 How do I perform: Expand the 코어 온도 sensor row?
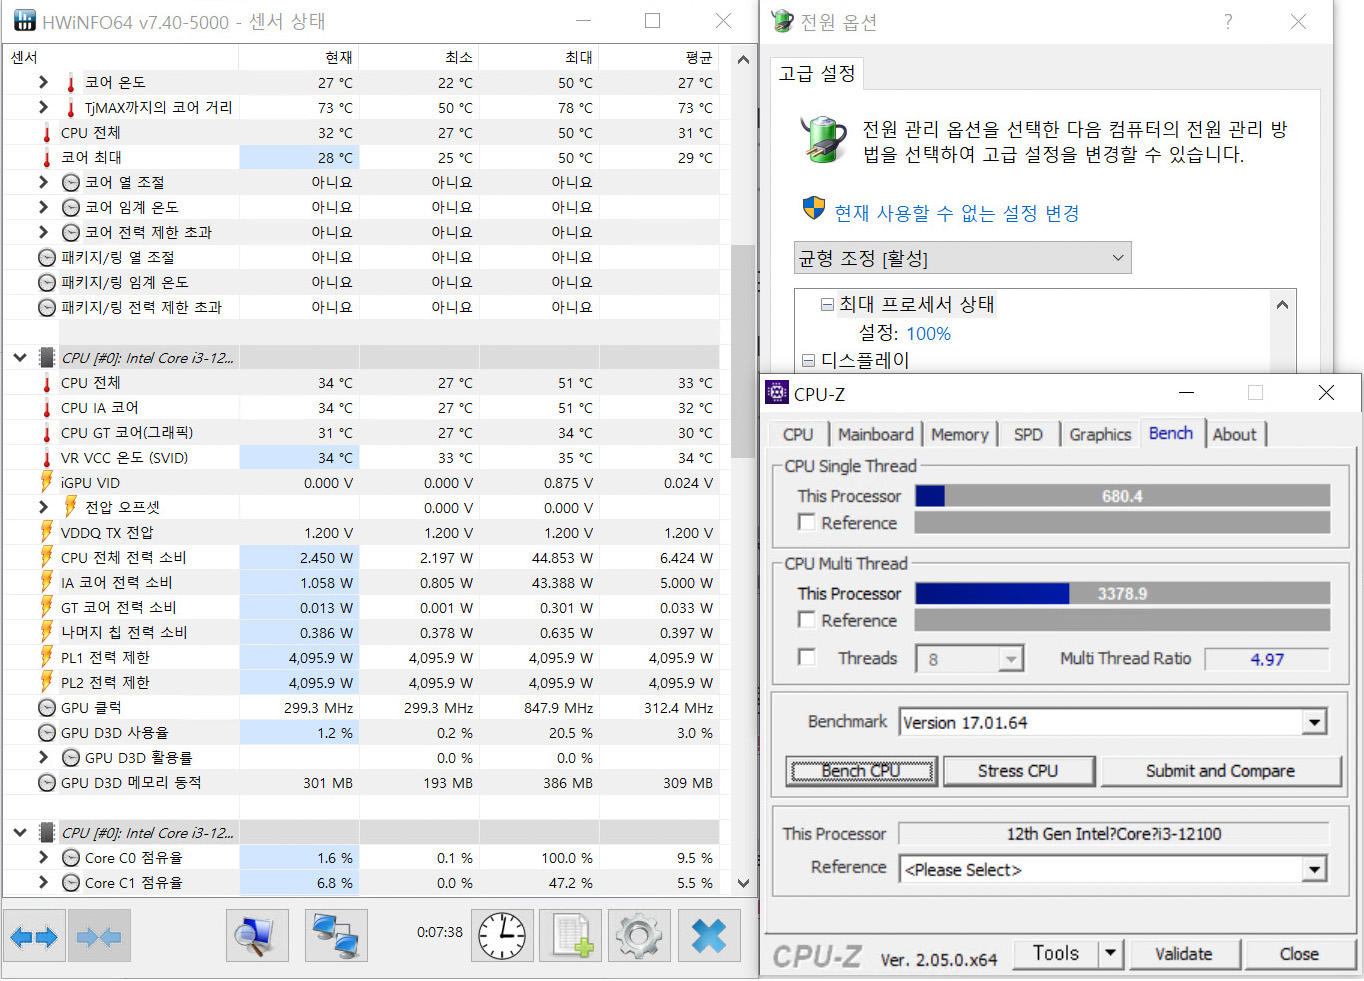coord(43,82)
